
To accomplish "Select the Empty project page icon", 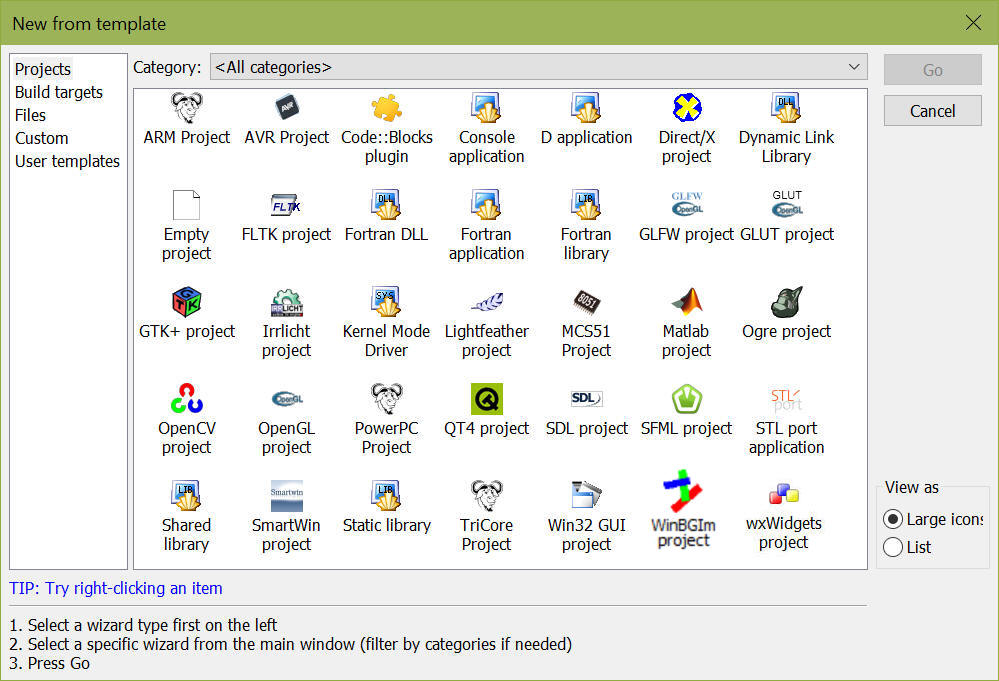I will pyautogui.click(x=187, y=204).
